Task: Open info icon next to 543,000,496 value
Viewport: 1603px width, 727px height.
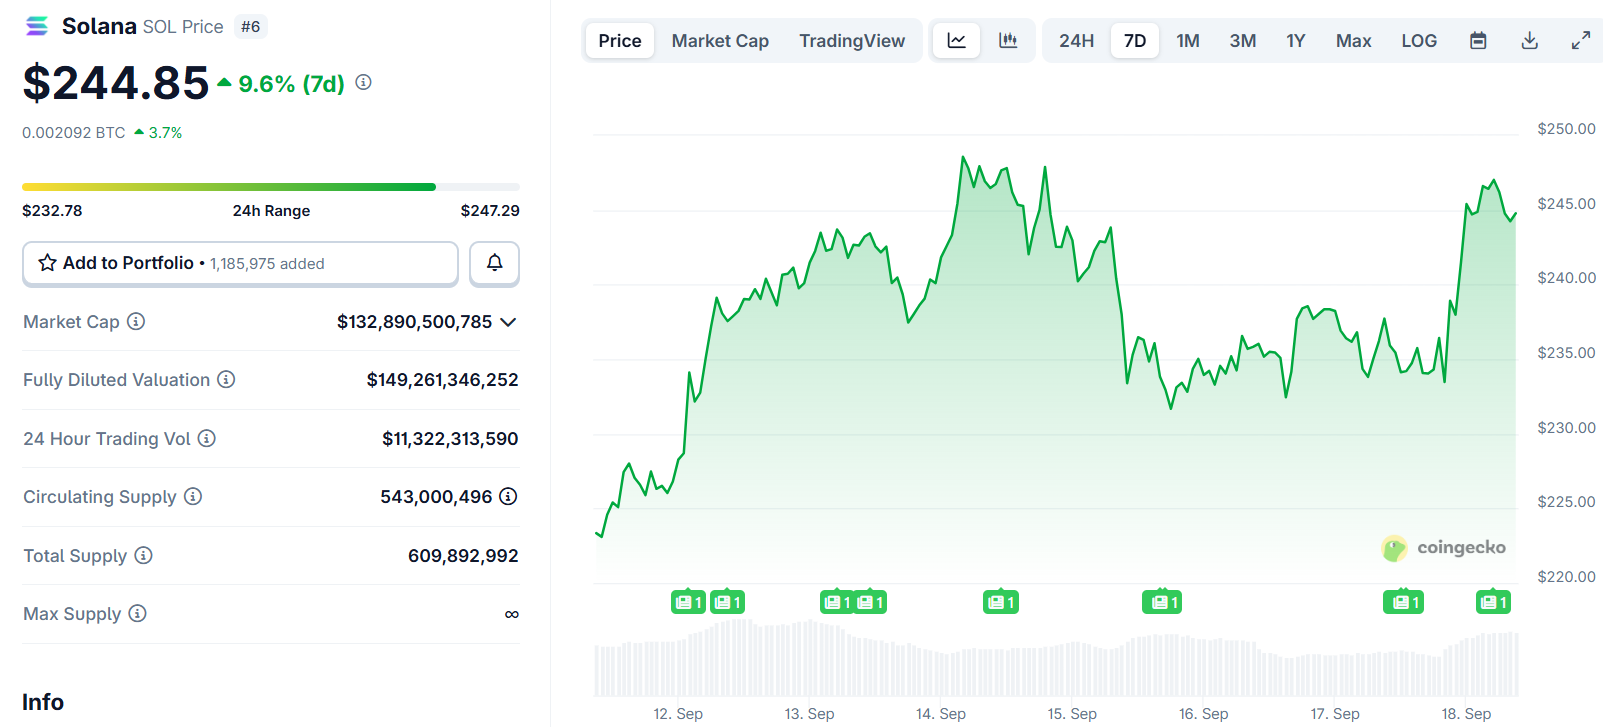Action: pyautogui.click(x=508, y=496)
